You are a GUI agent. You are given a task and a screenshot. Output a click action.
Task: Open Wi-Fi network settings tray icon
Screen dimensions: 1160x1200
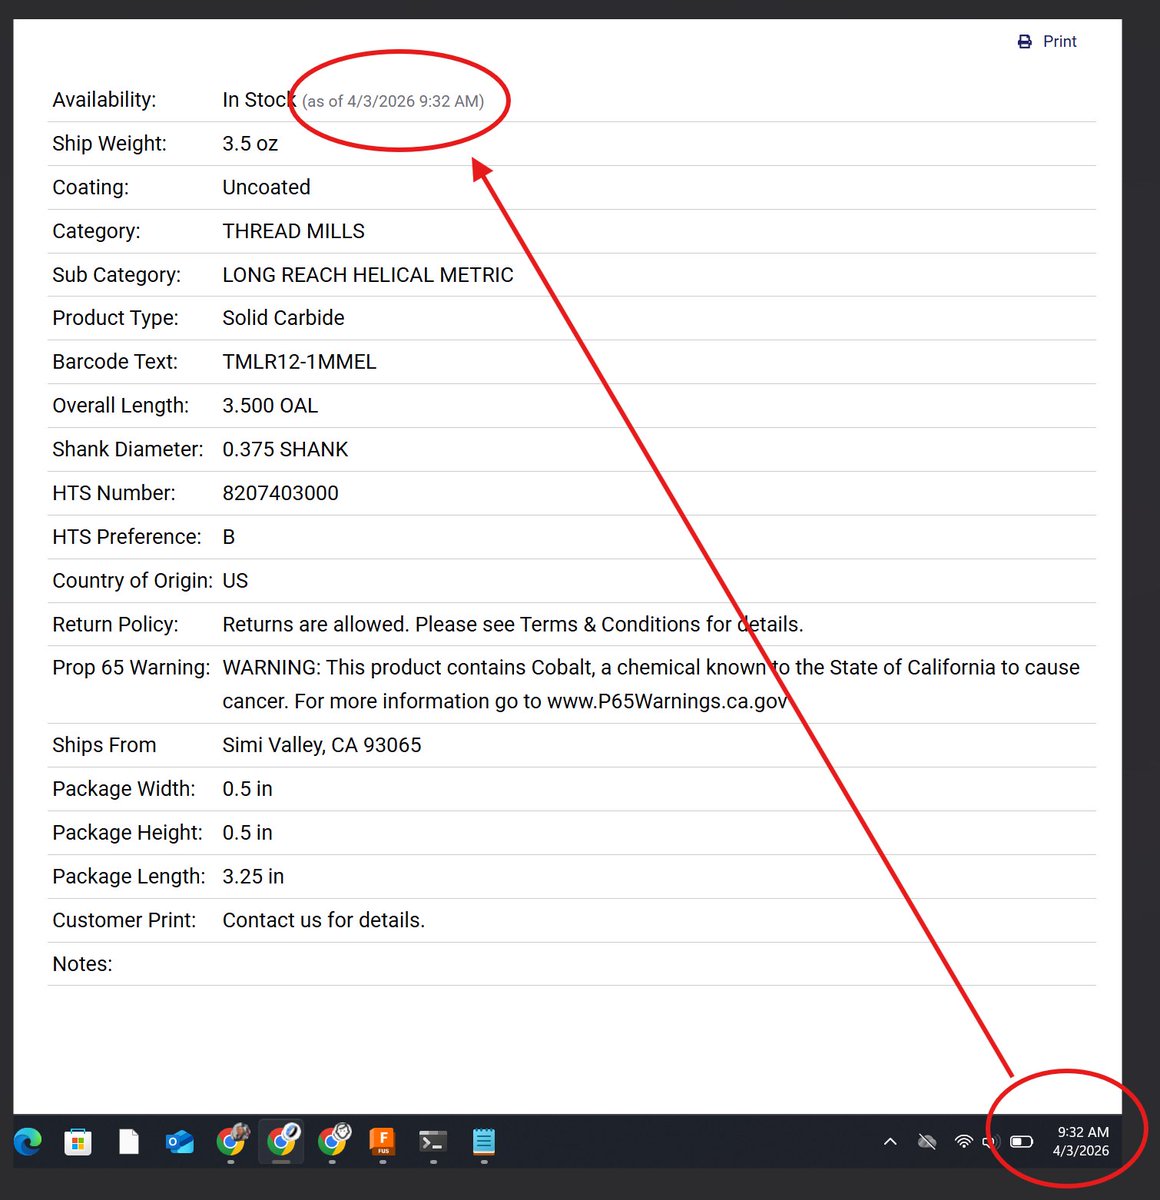point(964,1141)
